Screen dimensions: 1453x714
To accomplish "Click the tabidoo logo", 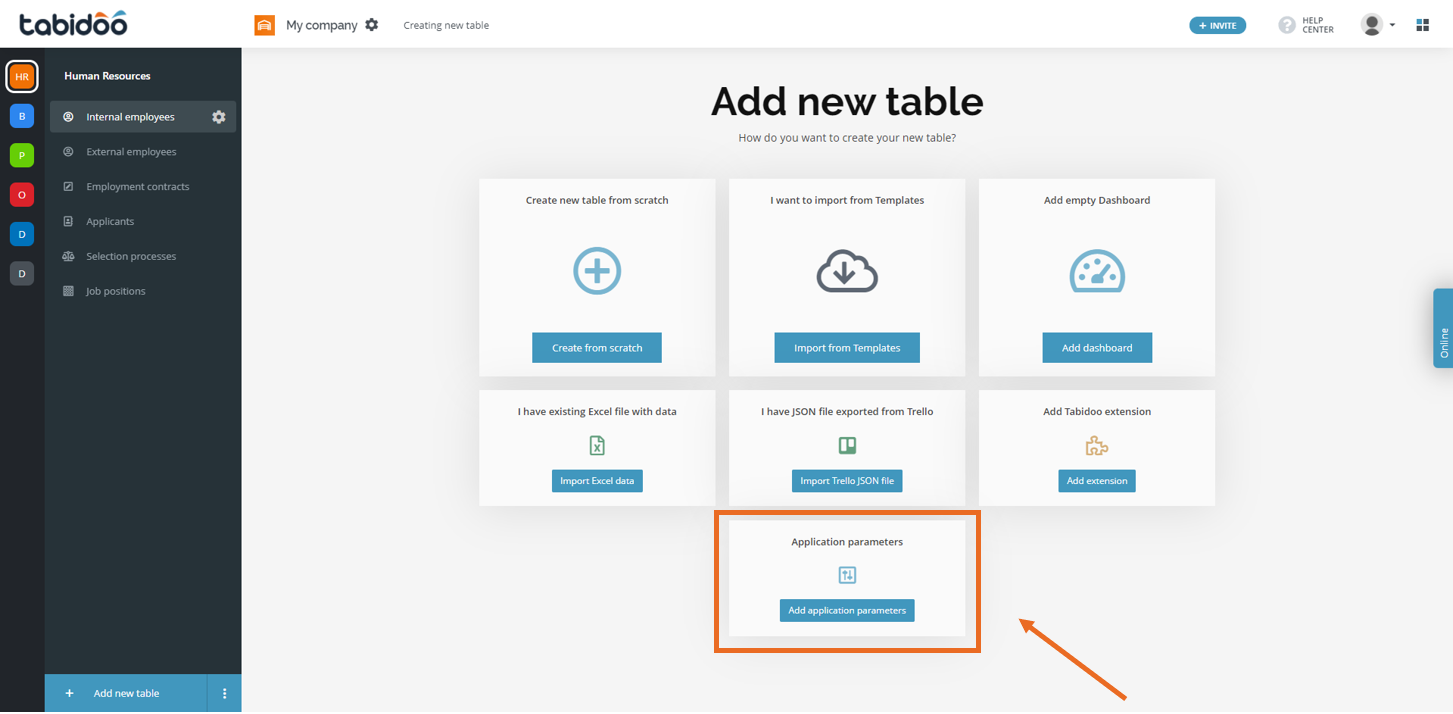I will point(73,24).
